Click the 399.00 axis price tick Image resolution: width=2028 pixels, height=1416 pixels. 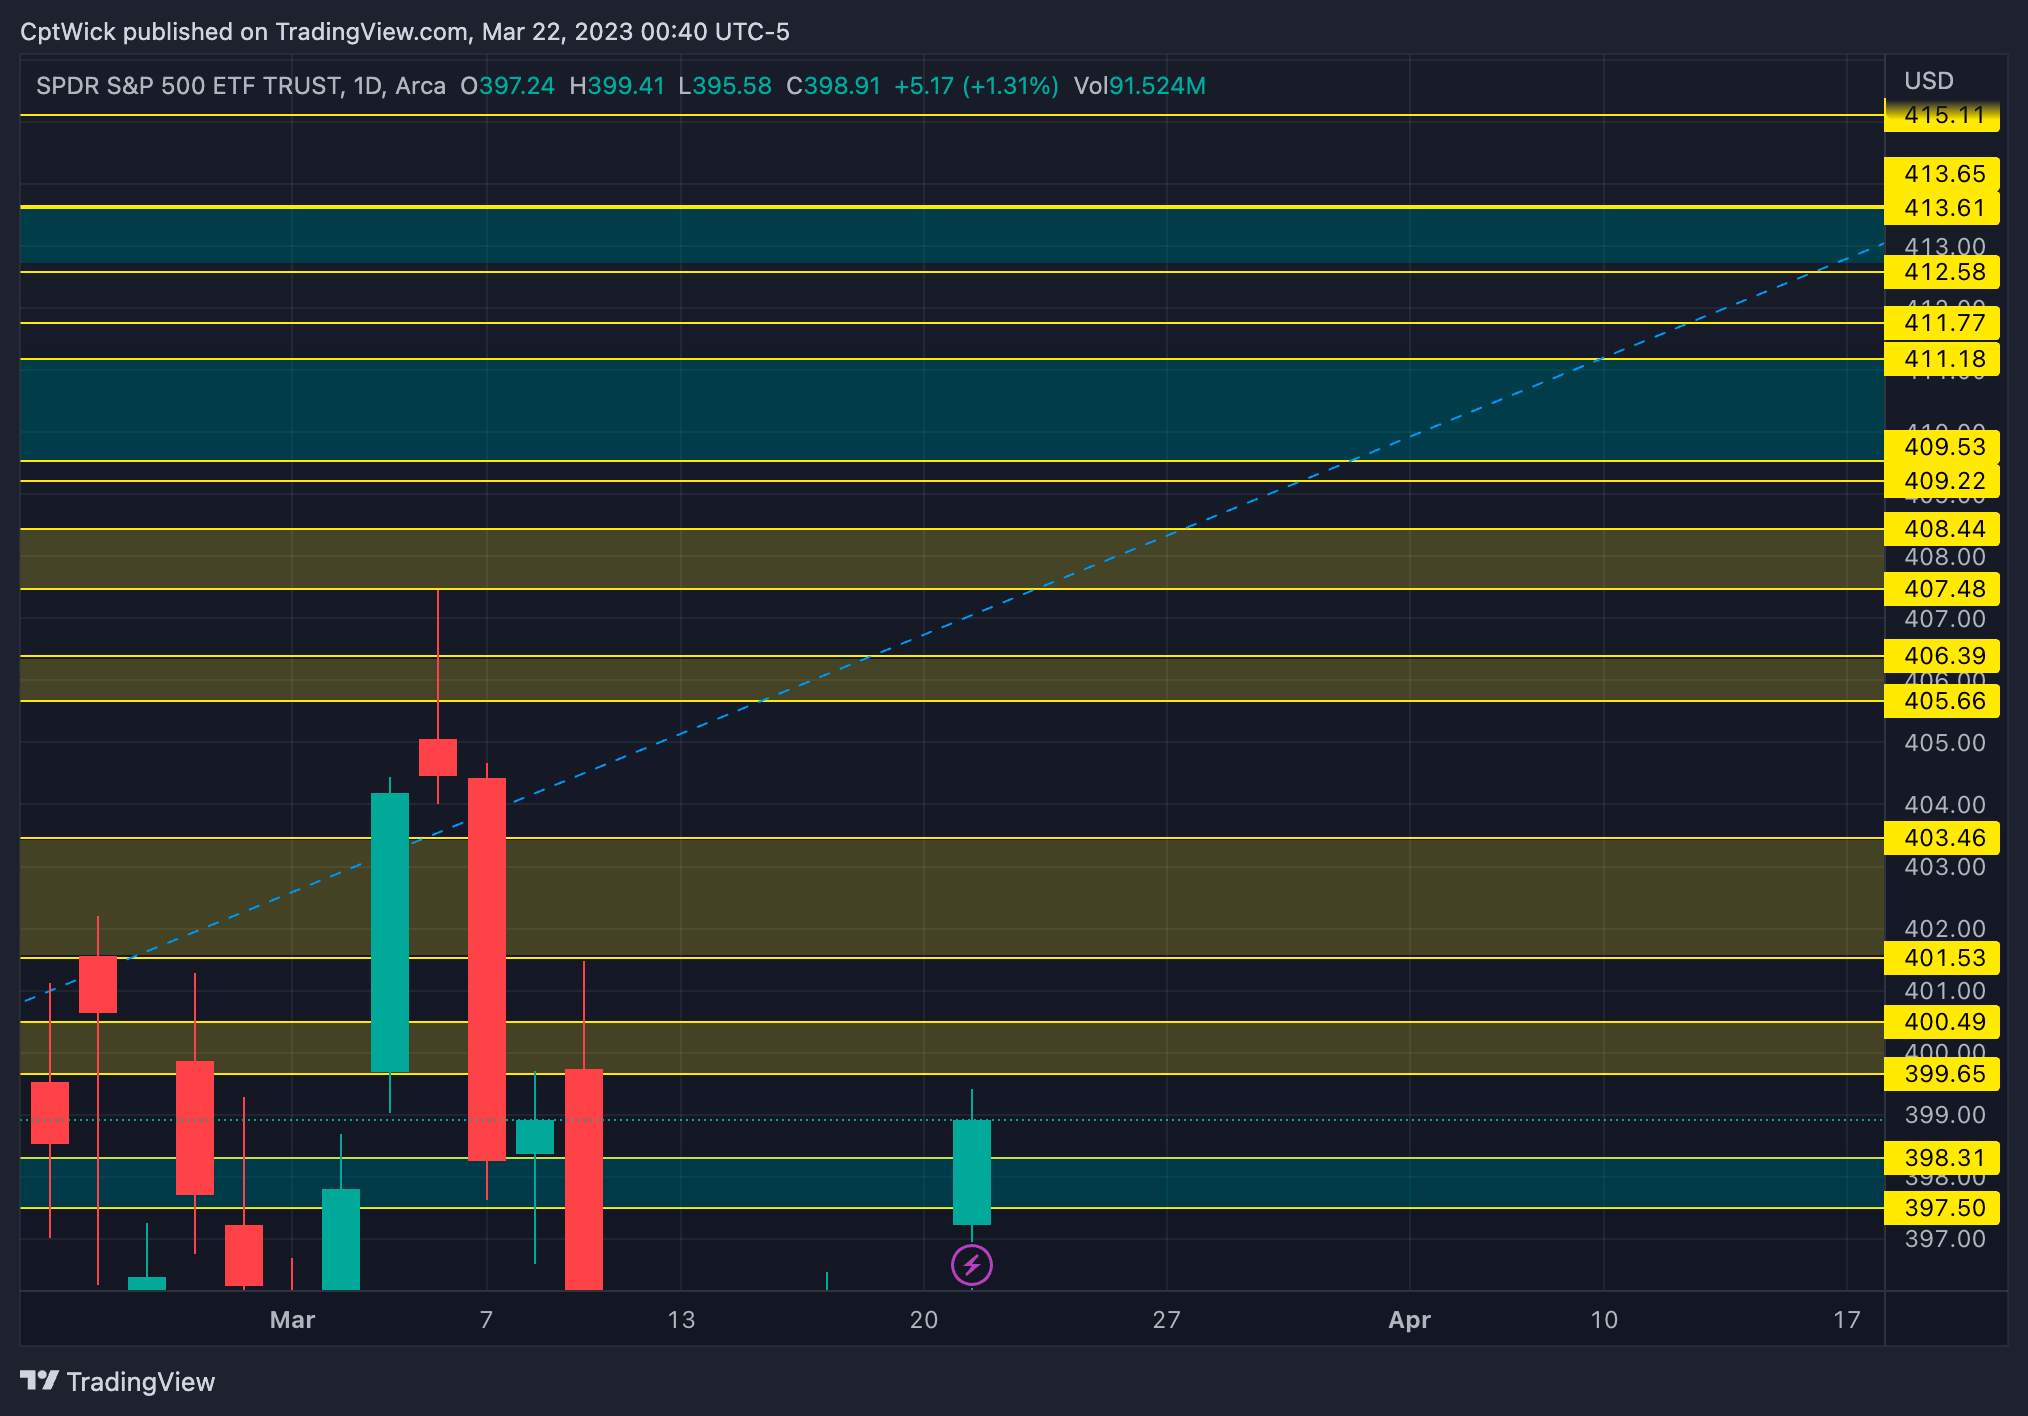pyautogui.click(x=1944, y=1115)
